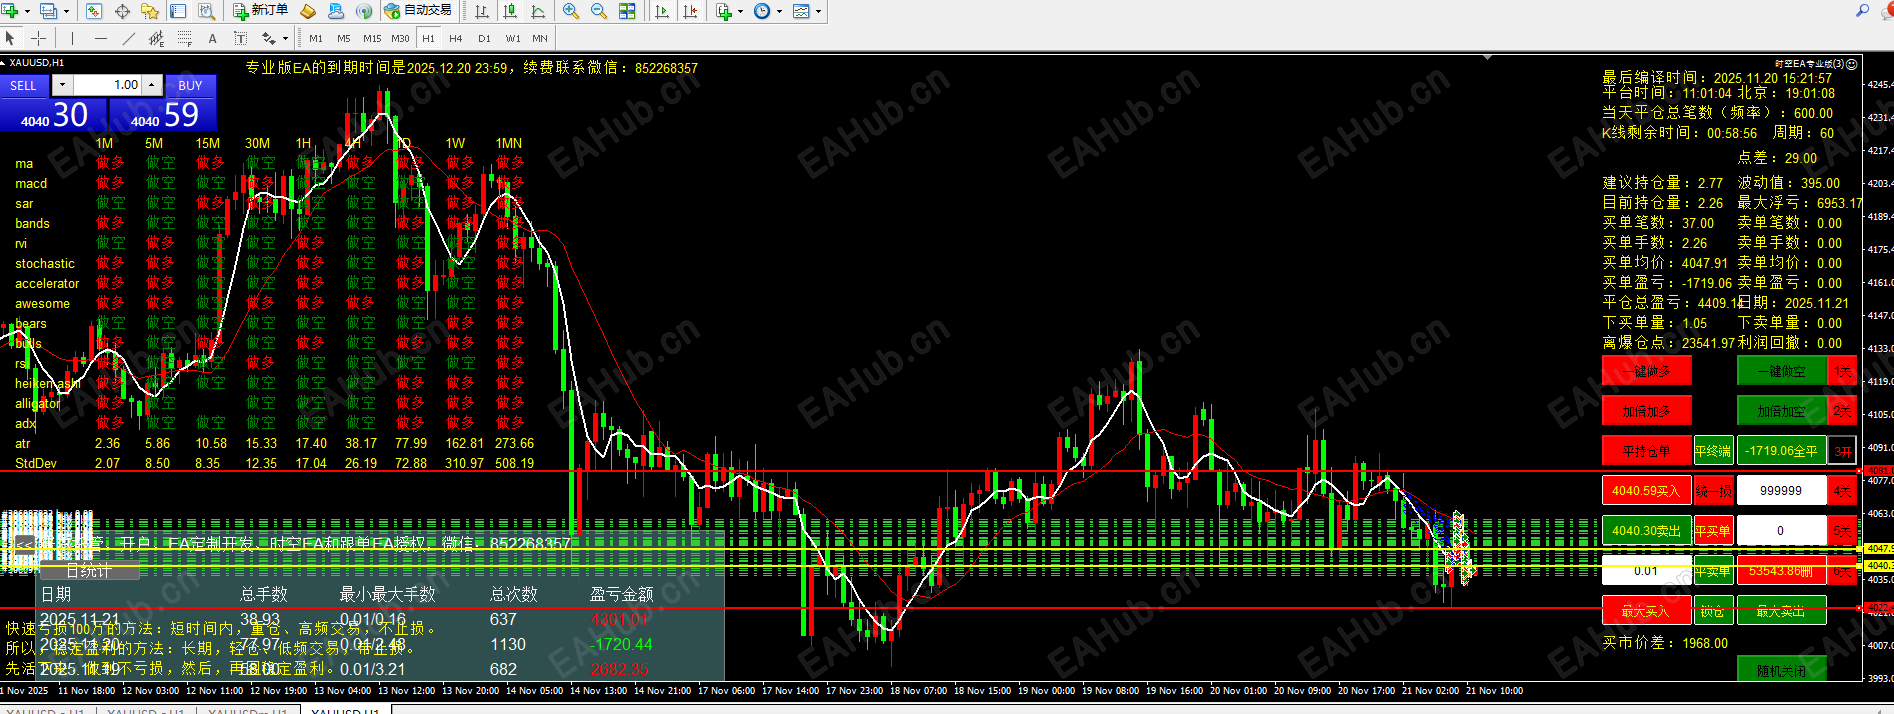This screenshot has width=1894, height=714.
Task: Click the 0.01 lot input field
Action: (x=1646, y=571)
